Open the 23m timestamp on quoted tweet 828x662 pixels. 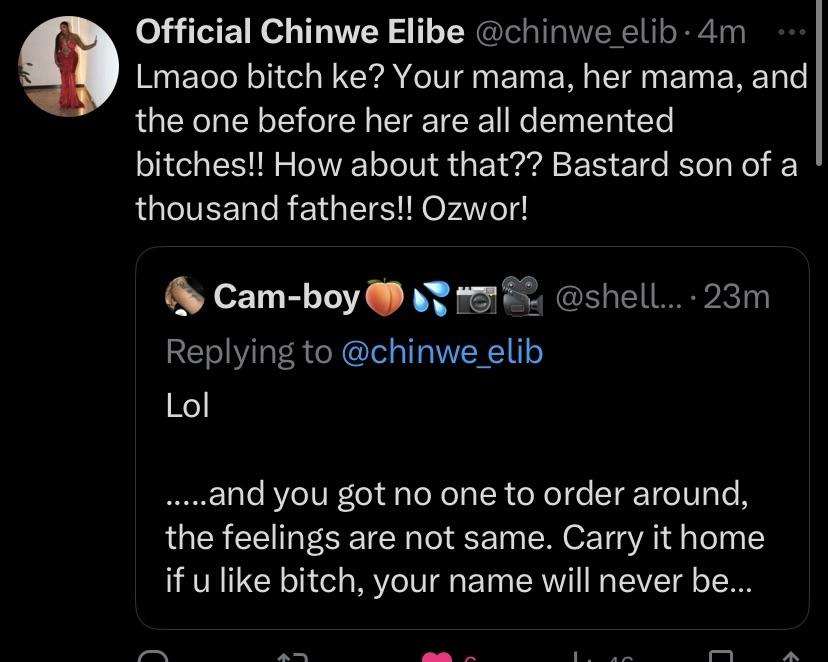tap(736, 297)
